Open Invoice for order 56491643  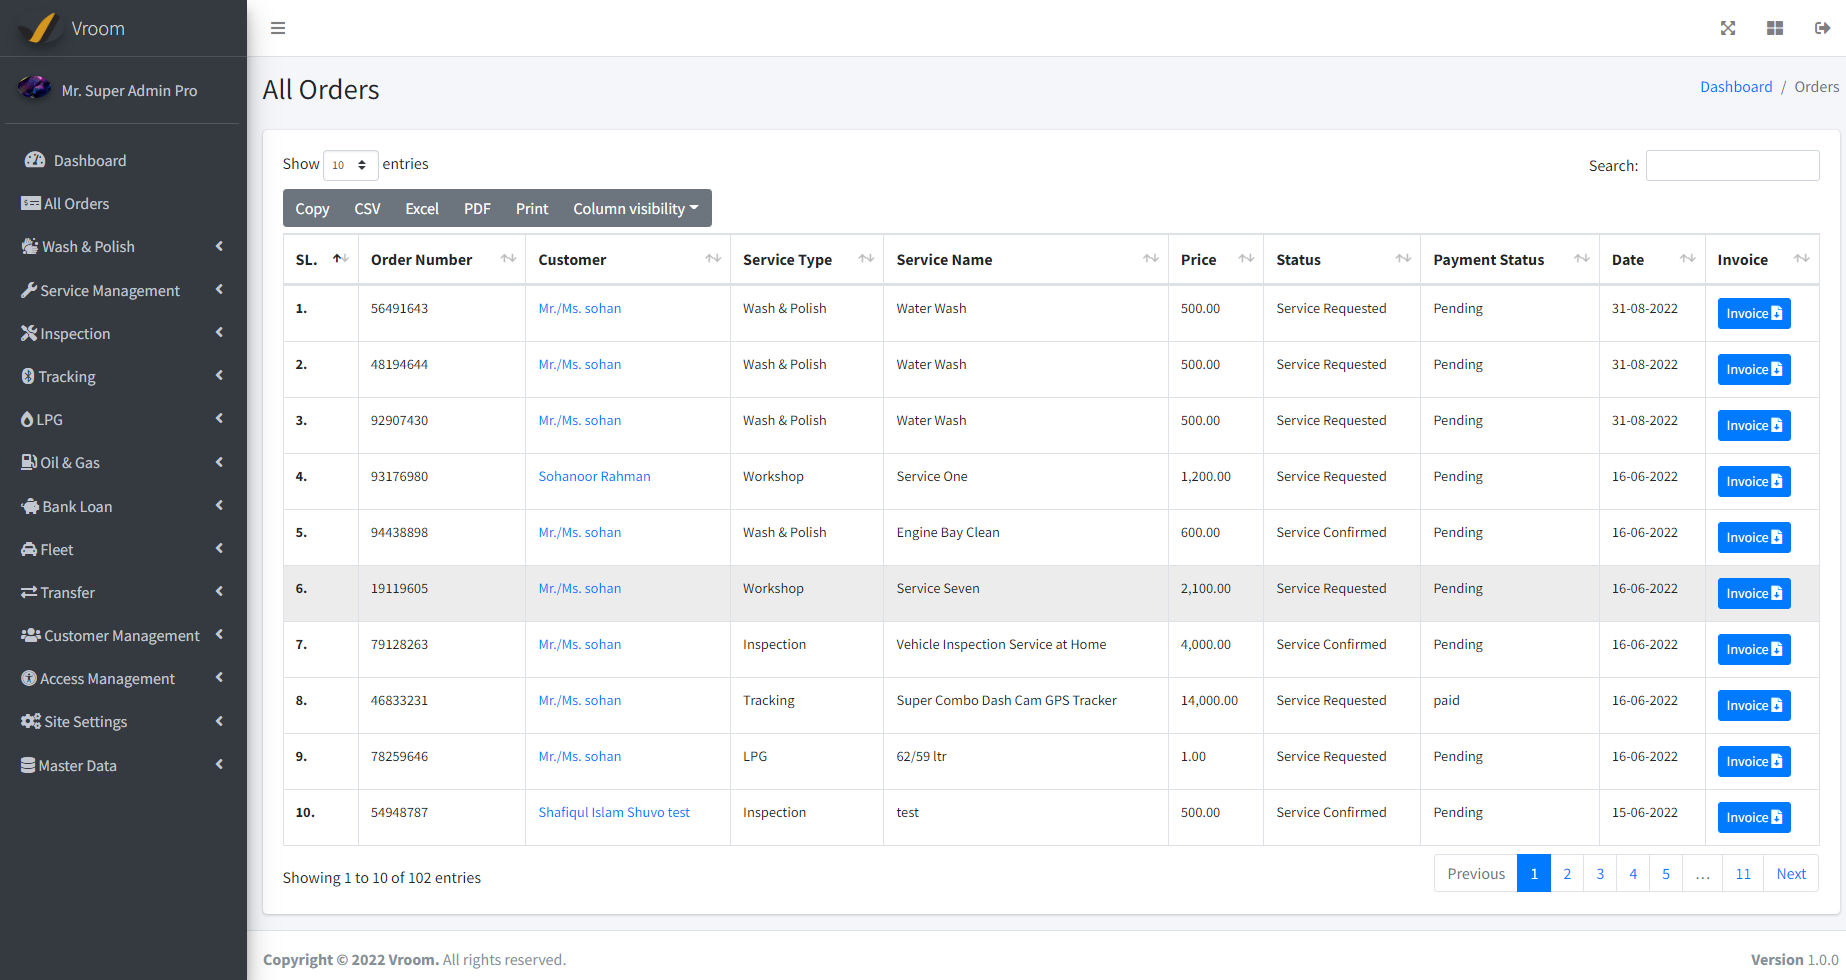coord(1754,313)
